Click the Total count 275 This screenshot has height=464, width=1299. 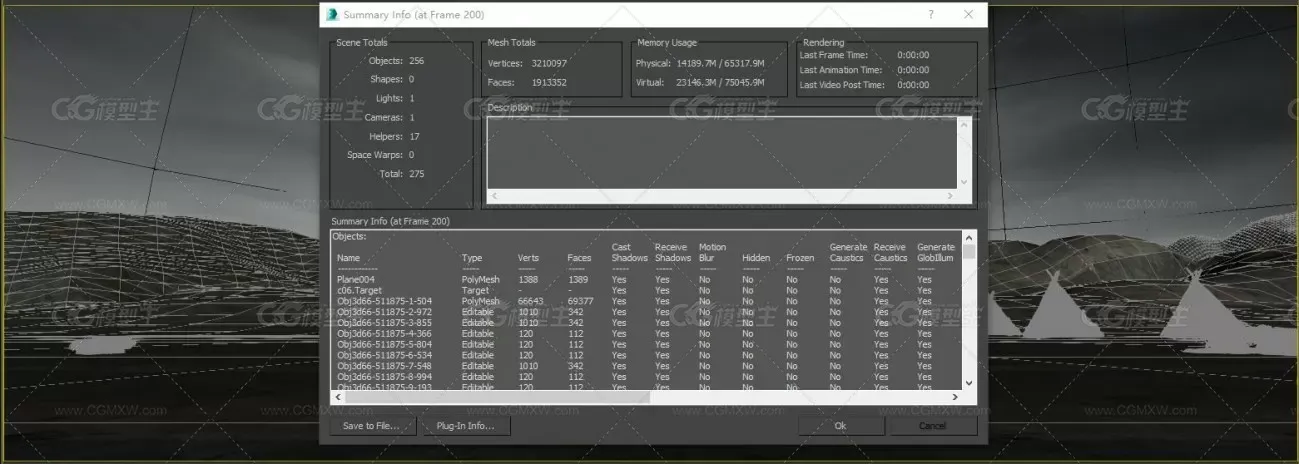tap(416, 174)
